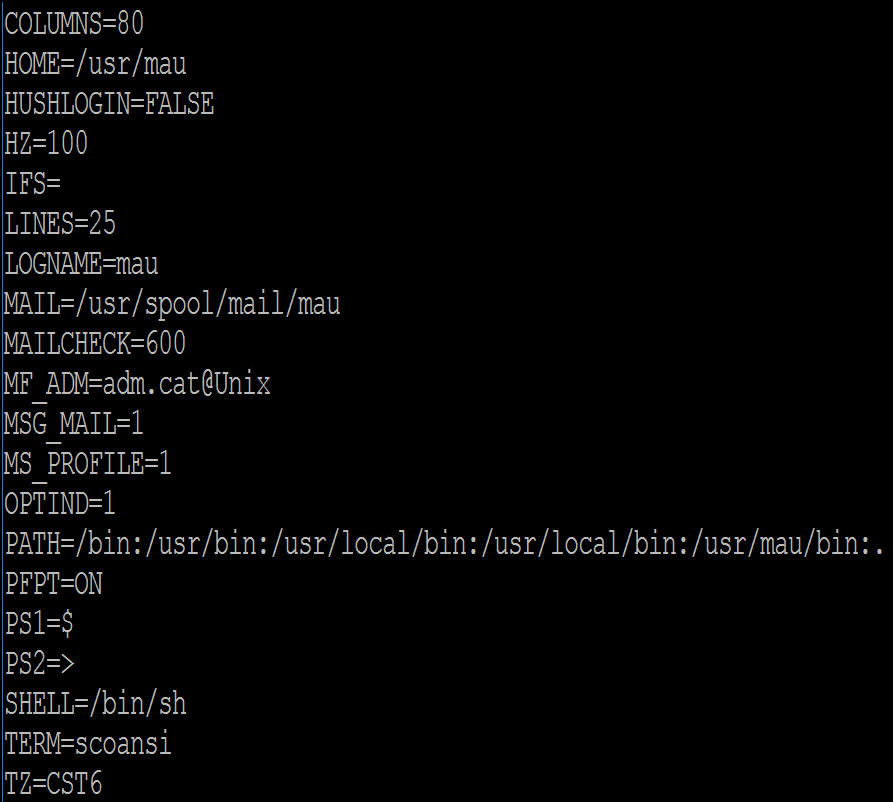The height and width of the screenshot is (802, 893).
Task: Click the TERM=scoansi entry
Action: click(88, 744)
